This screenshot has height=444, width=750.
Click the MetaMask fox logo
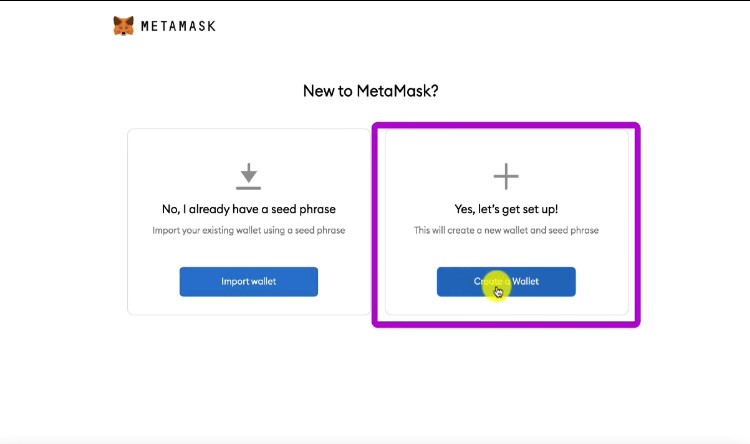[124, 26]
